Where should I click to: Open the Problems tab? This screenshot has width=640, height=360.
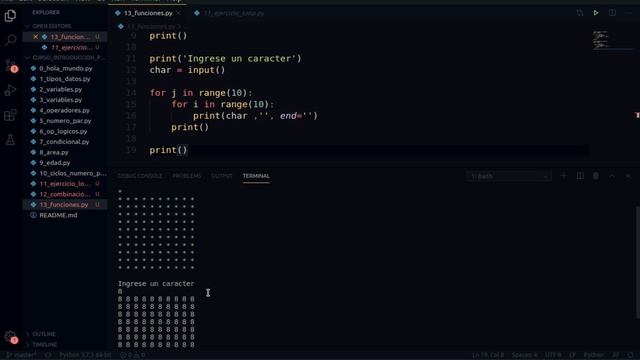point(187,176)
